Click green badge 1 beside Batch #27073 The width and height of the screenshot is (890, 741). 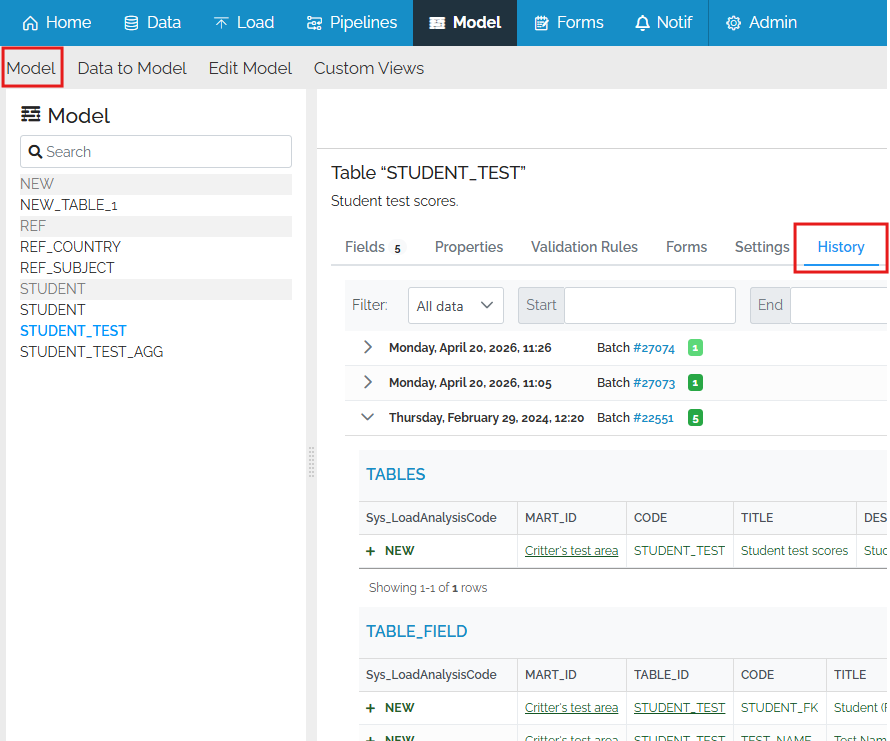(x=695, y=383)
